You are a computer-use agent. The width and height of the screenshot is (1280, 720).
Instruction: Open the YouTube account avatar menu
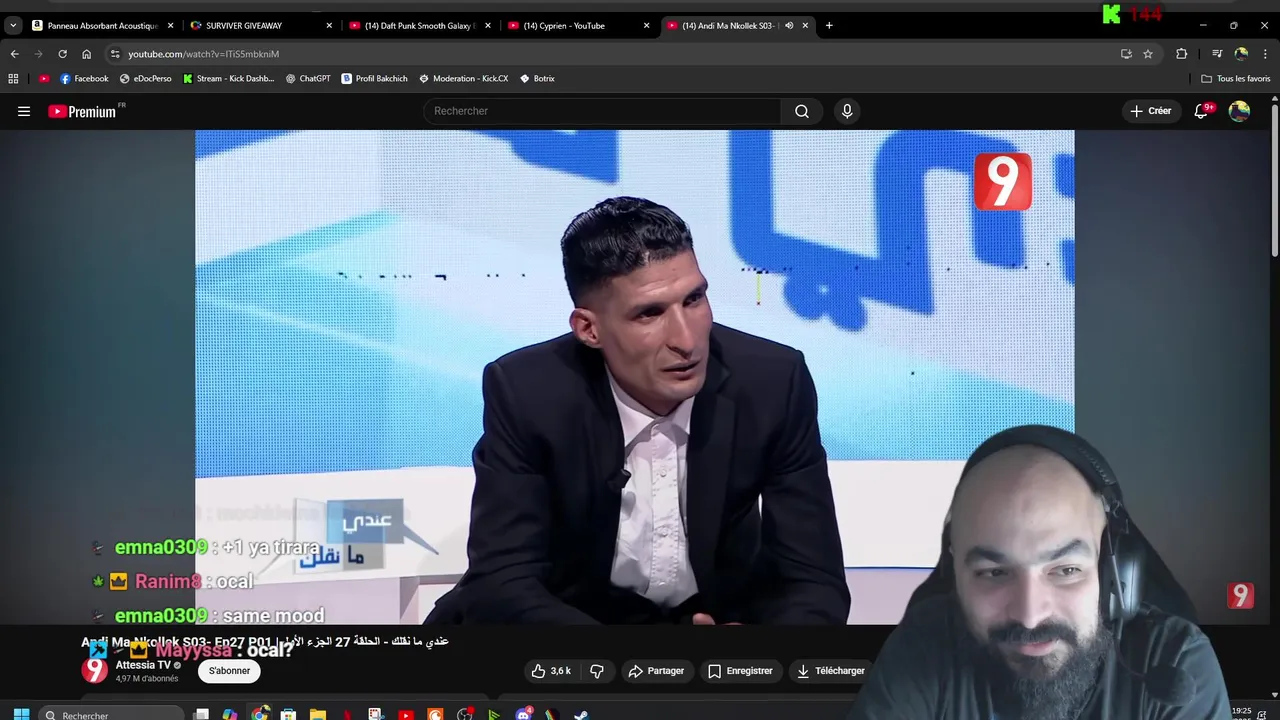coord(1239,111)
